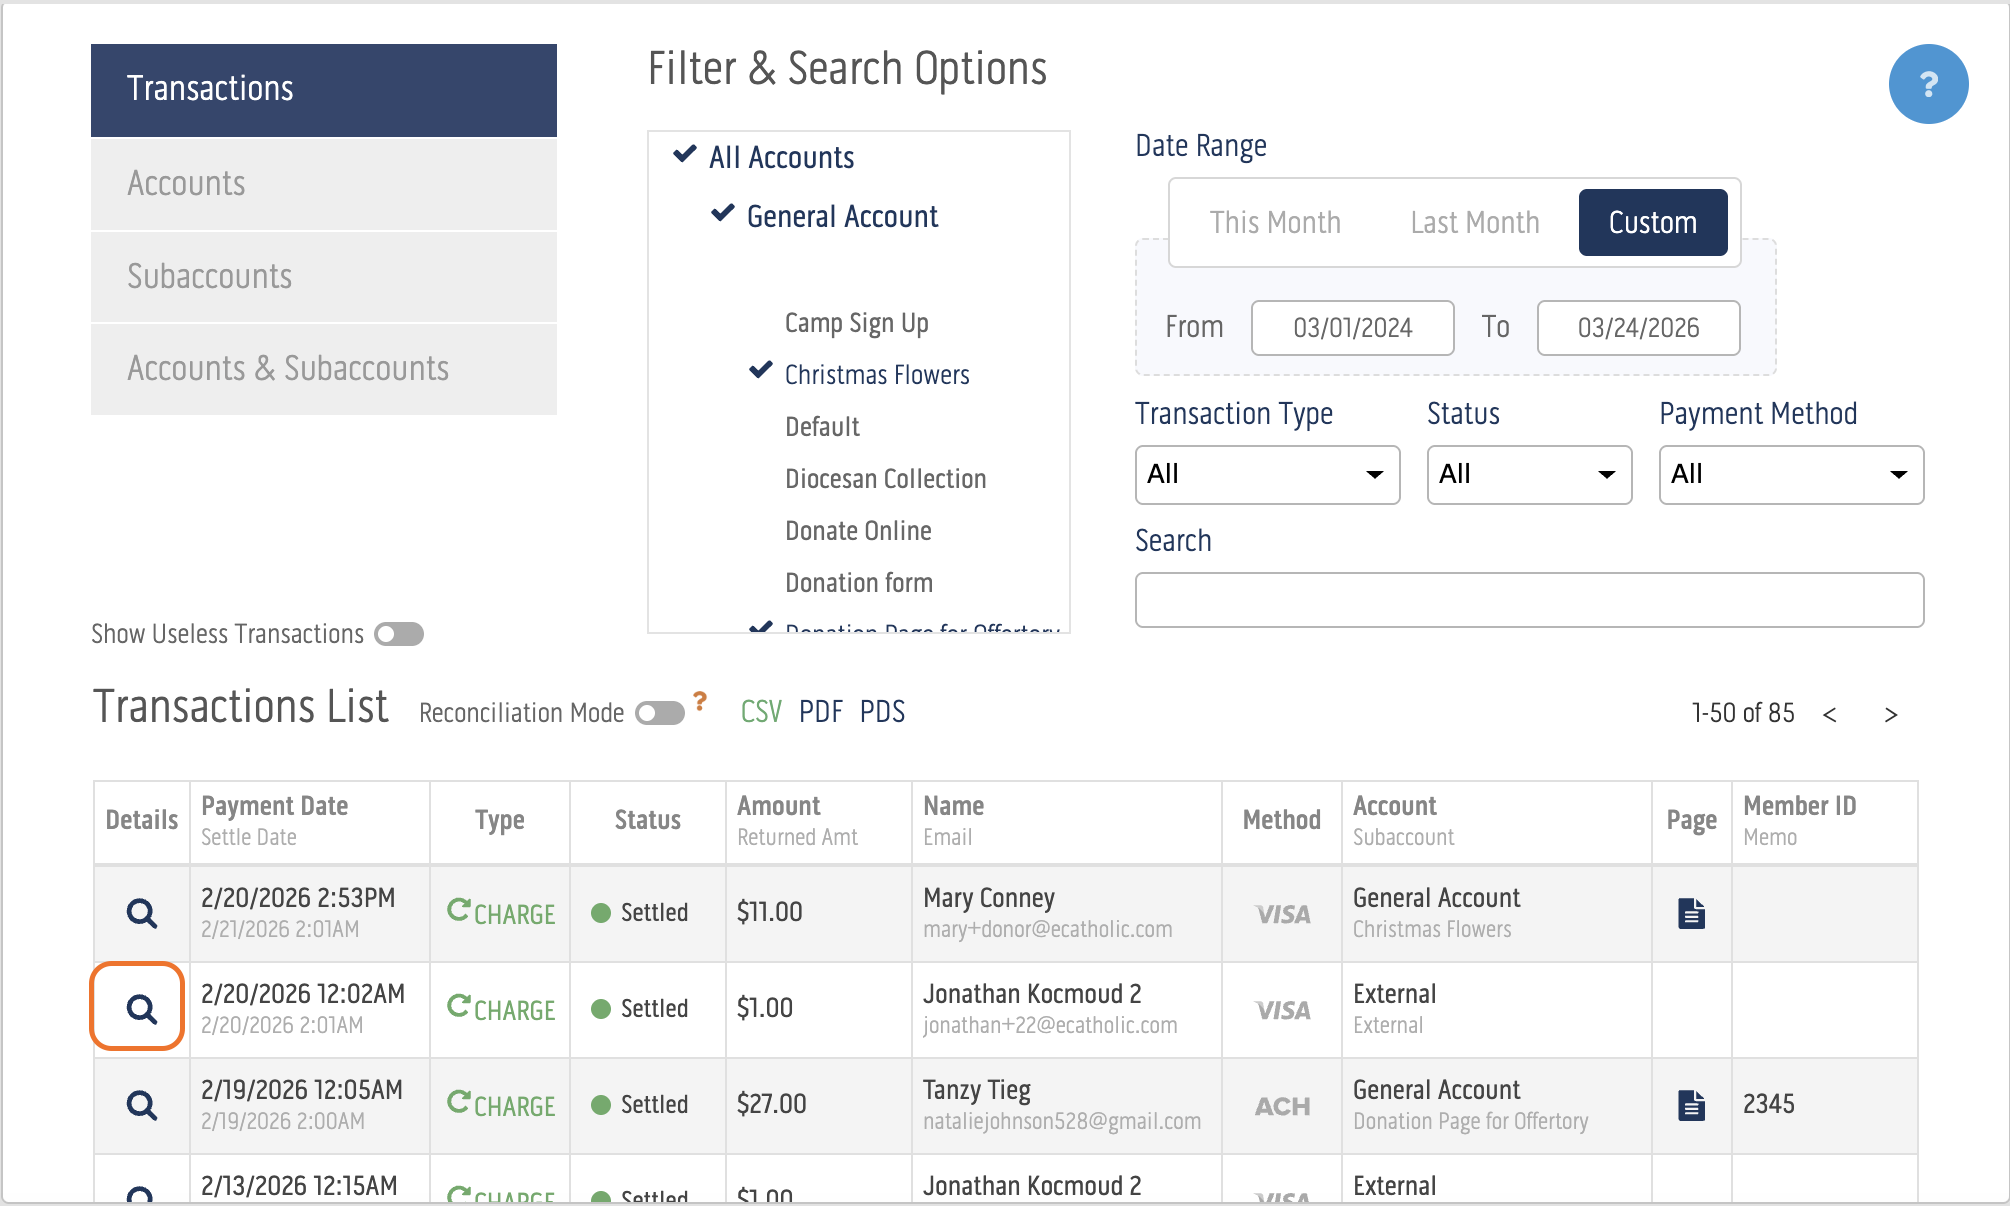Select This Month date range tab
Image resolution: width=2010 pixels, height=1206 pixels.
pyautogui.click(x=1274, y=222)
